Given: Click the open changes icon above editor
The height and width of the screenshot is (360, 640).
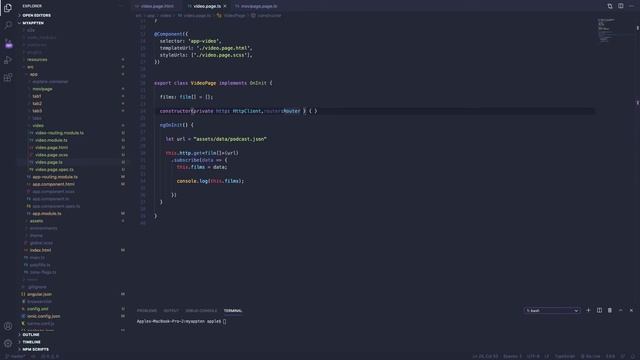Looking at the screenshot, I should point(610,6).
